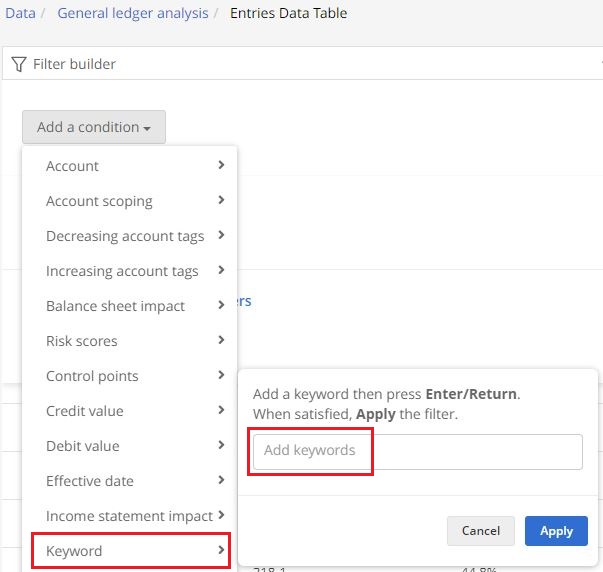Select Increasing account tags menu item
This screenshot has width=603, height=572.
(130, 271)
